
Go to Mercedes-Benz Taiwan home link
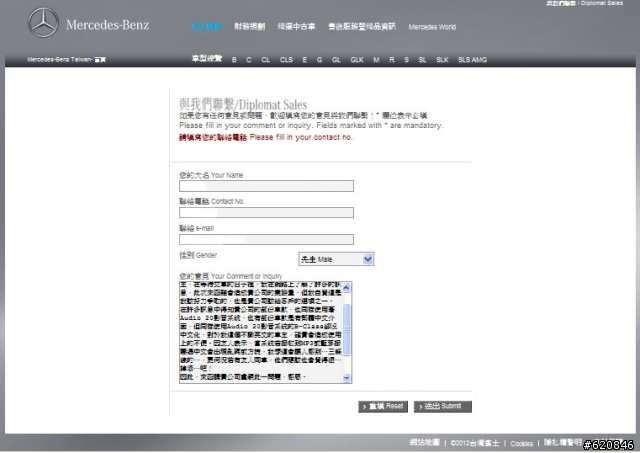pos(67,60)
